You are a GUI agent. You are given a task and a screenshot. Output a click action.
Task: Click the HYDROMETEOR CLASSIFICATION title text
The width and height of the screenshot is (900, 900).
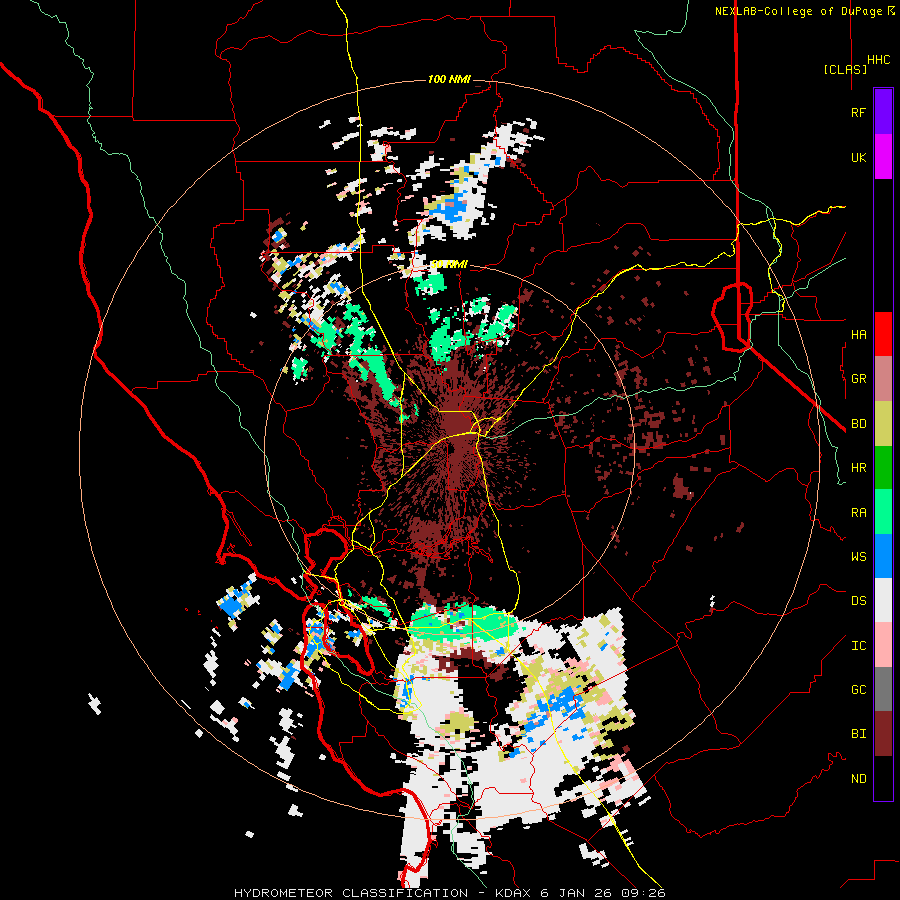point(351,893)
